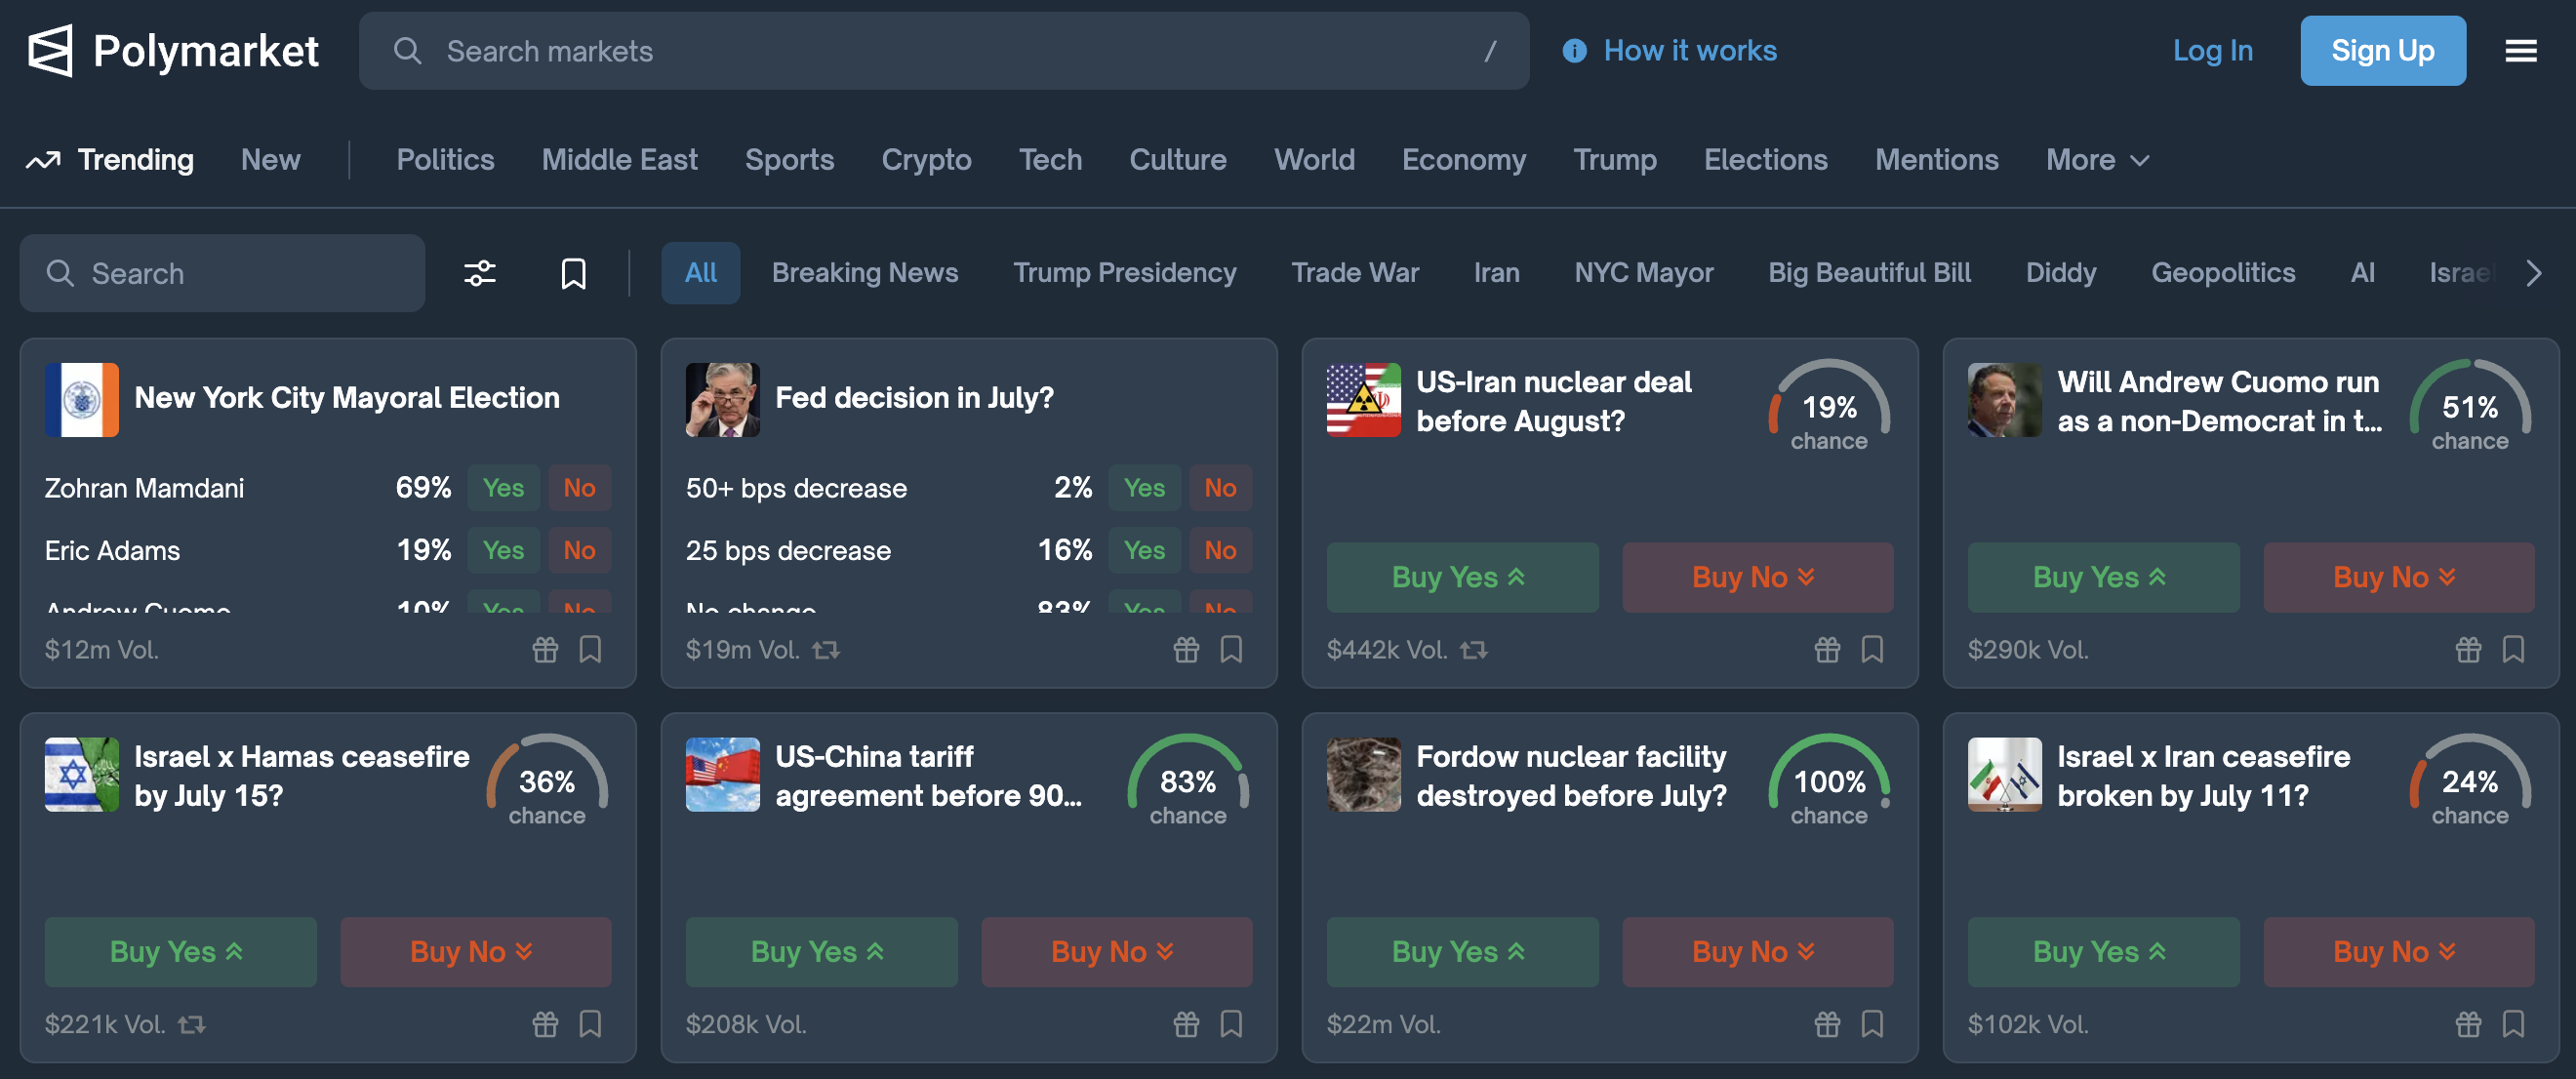This screenshot has height=1079, width=2576.
Task: Filter by Big Beautiful Bill chip
Action: click(x=1869, y=273)
